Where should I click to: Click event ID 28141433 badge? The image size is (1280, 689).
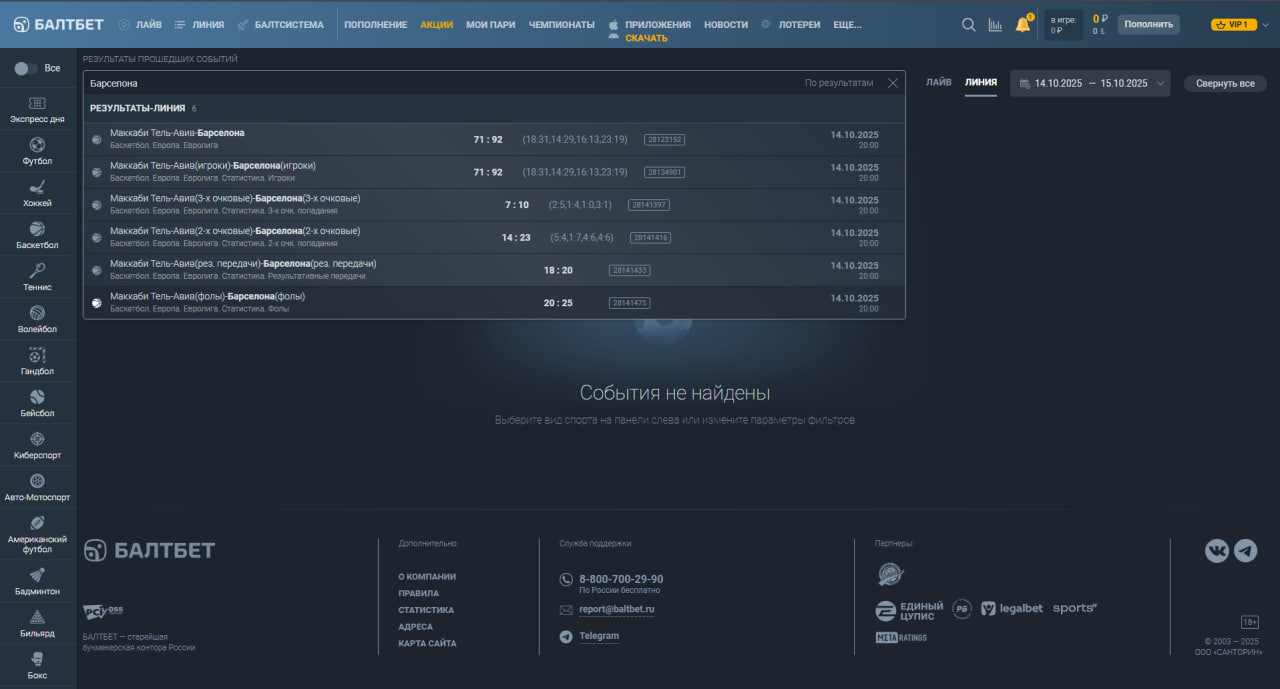(x=629, y=270)
